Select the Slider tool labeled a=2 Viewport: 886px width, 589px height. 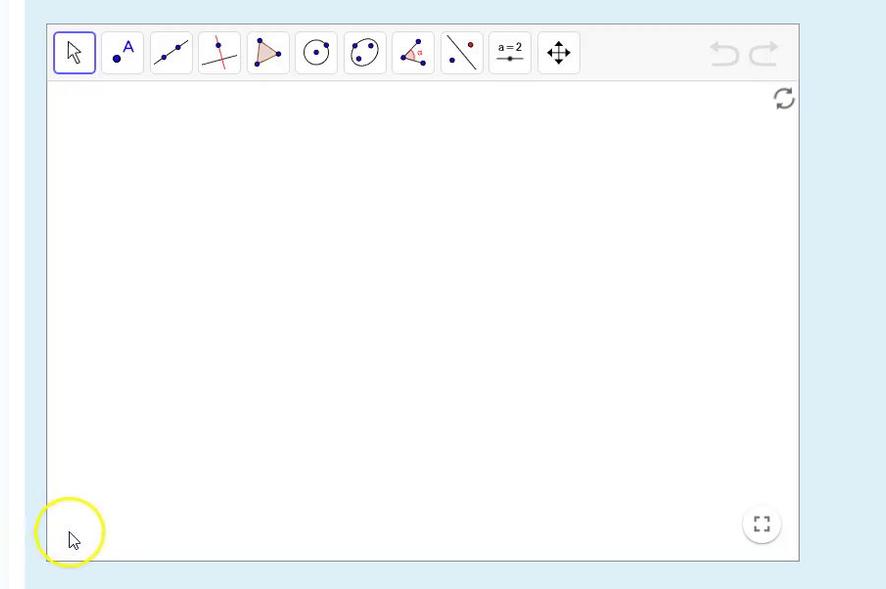click(x=510, y=53)
